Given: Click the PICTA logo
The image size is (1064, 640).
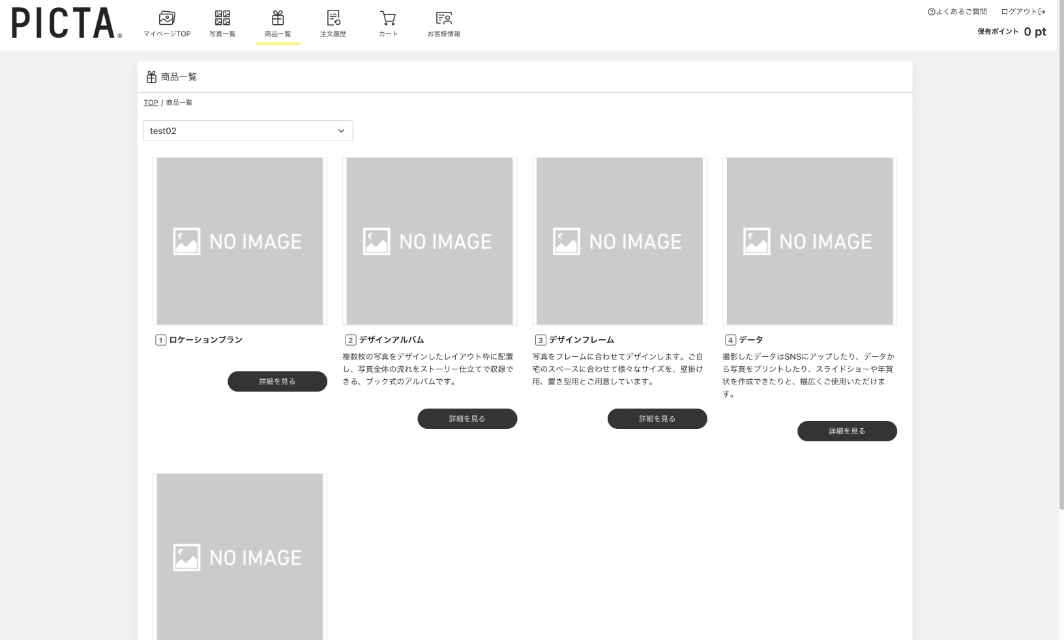Looking at the screenshot, I should 66,23.
